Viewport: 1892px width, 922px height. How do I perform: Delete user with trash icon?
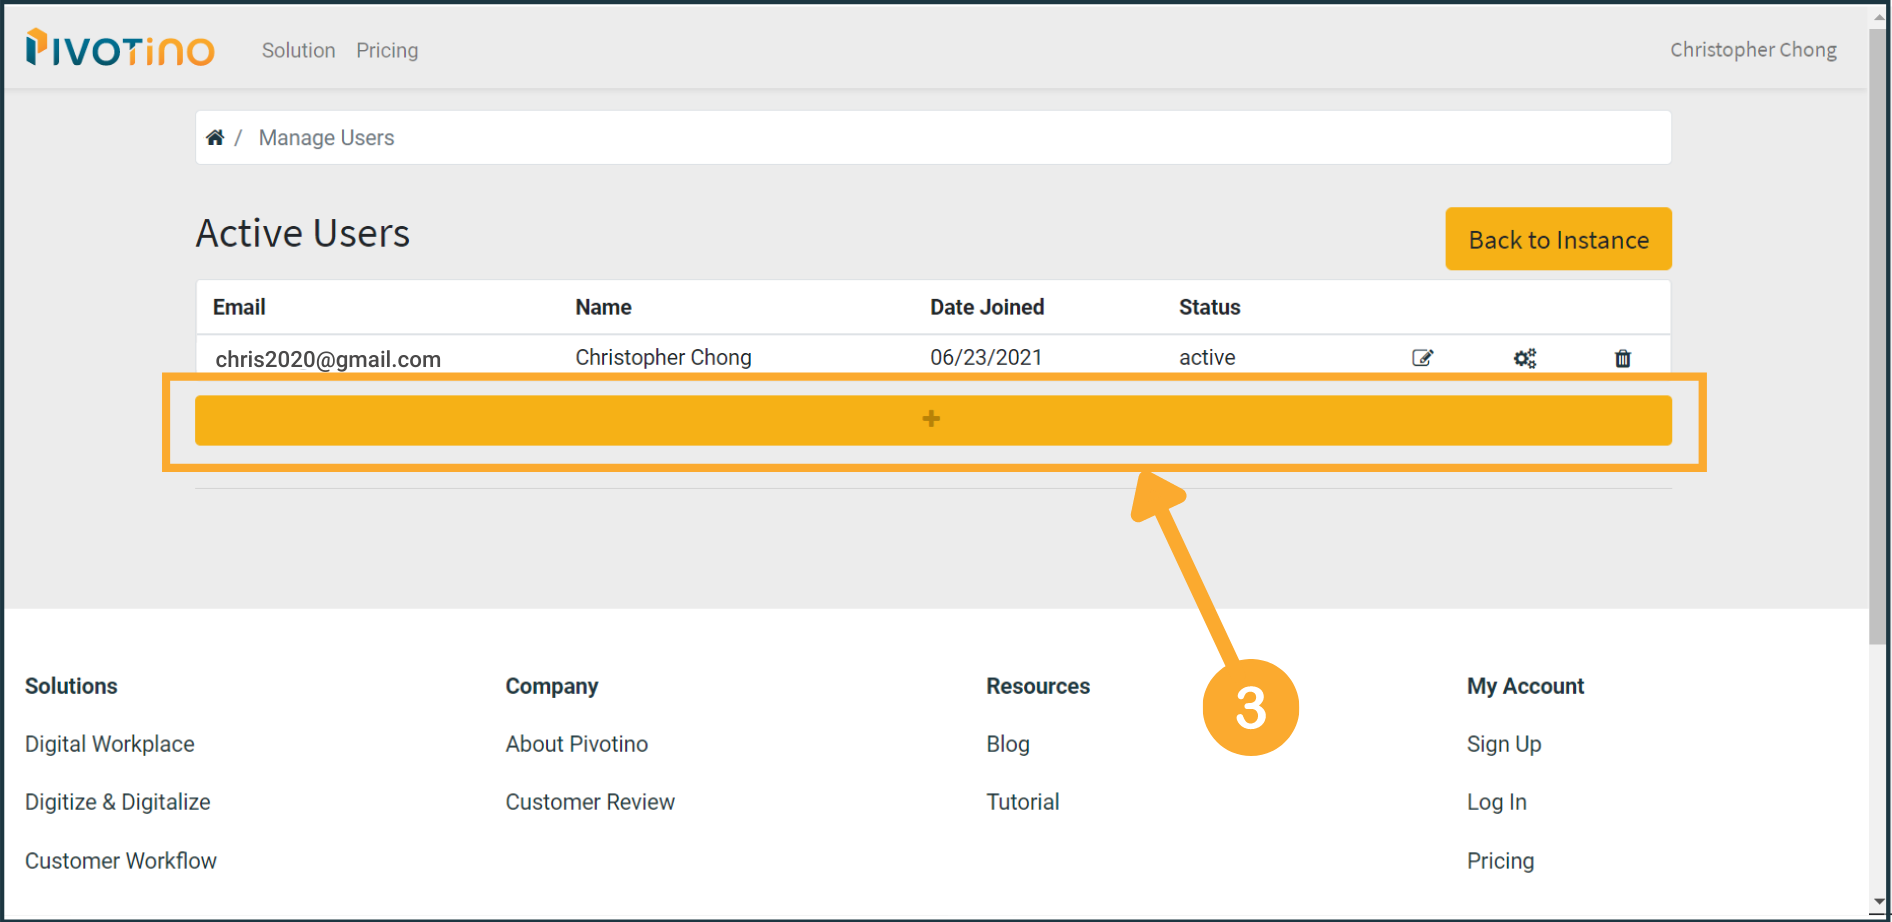pos(1622,358)
